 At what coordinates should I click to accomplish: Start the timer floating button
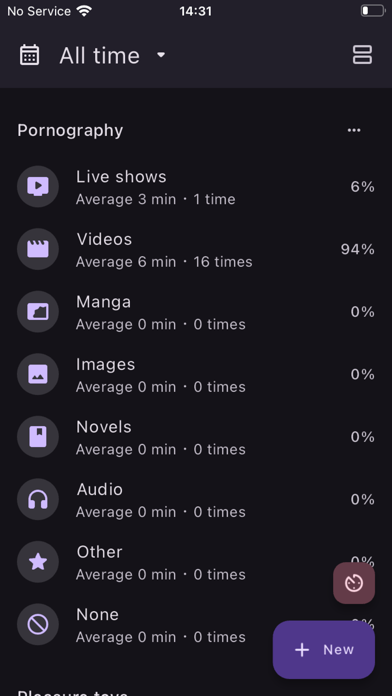click(354, 583)
